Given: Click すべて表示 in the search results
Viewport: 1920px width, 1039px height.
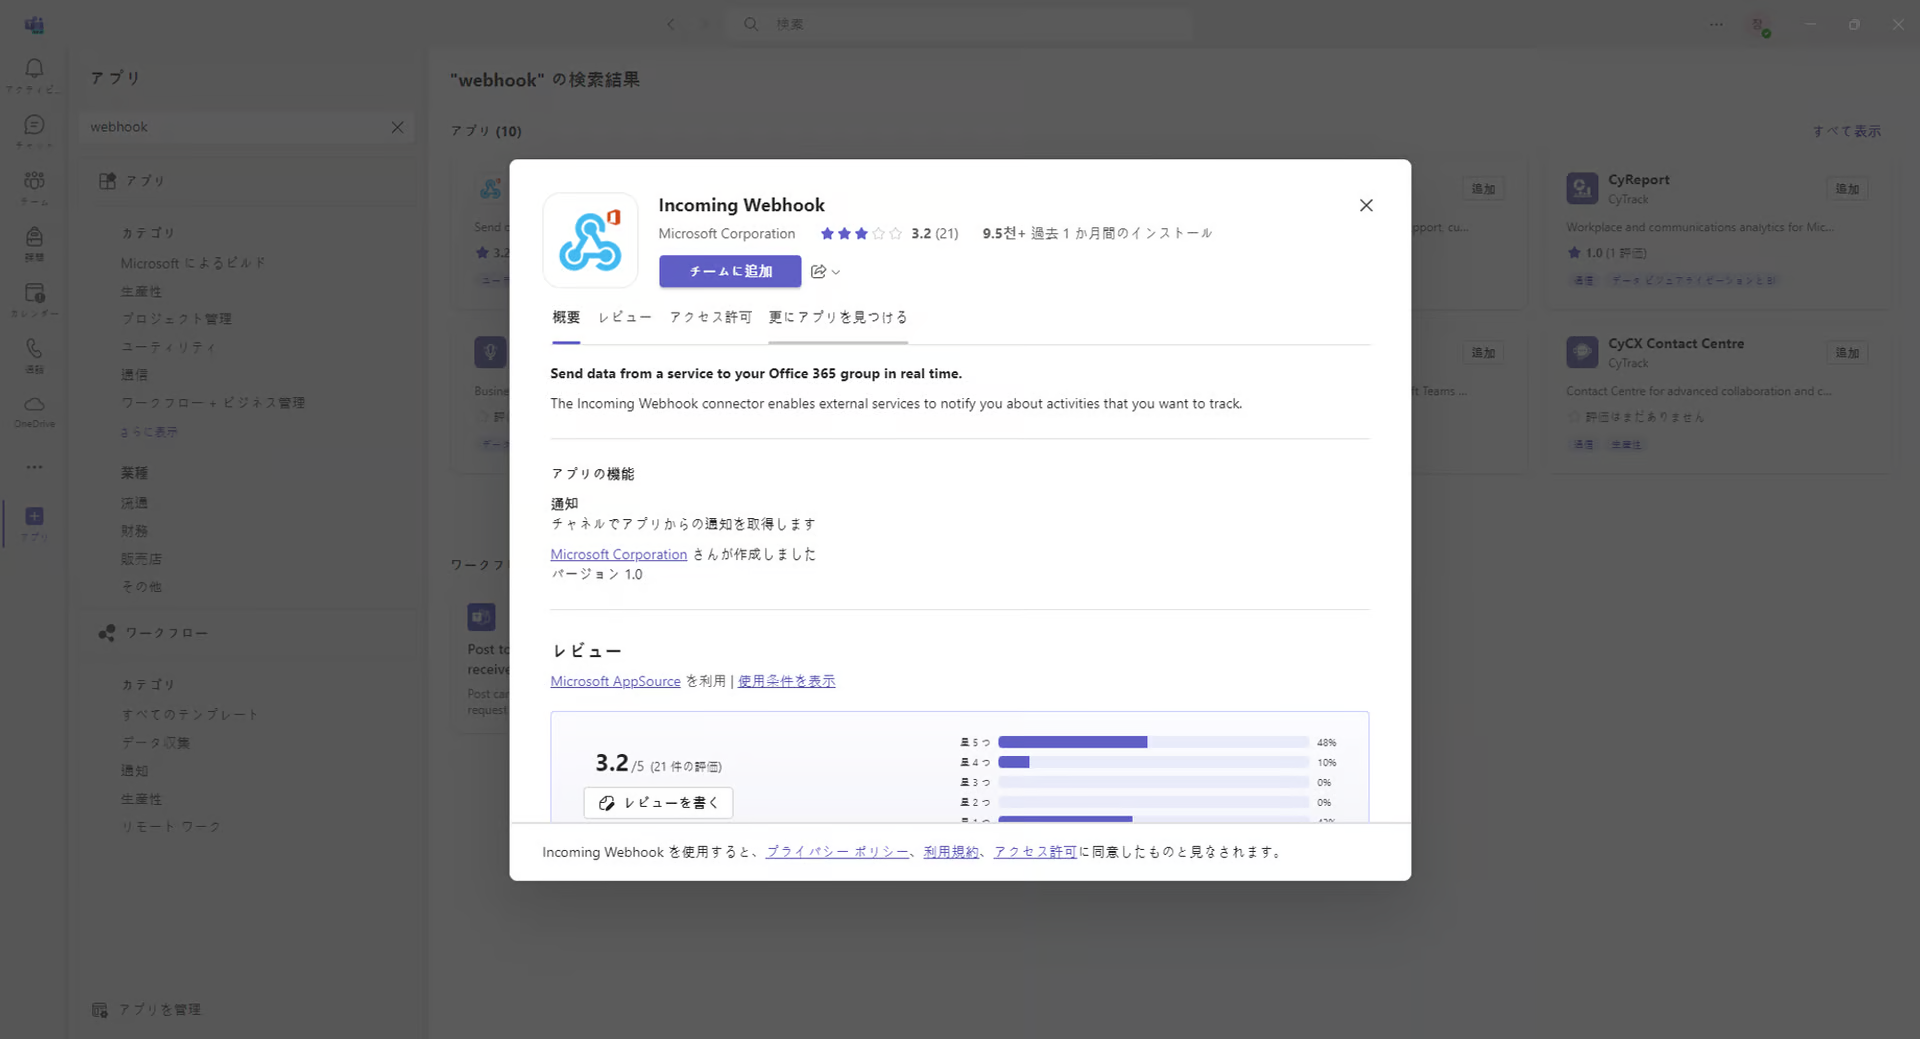Looking at the screenshot, I should click(1846, 131).
